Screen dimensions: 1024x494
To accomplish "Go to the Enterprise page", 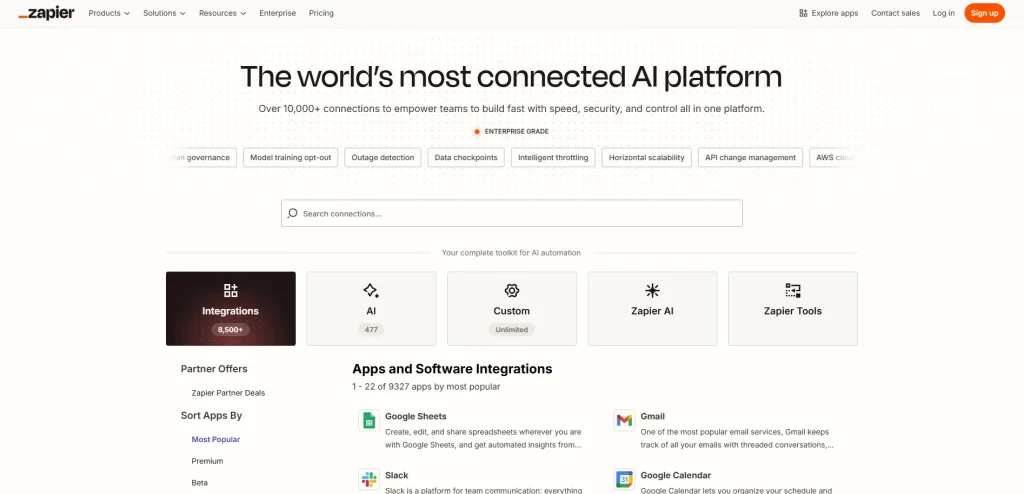I will (x=278, y=13).
